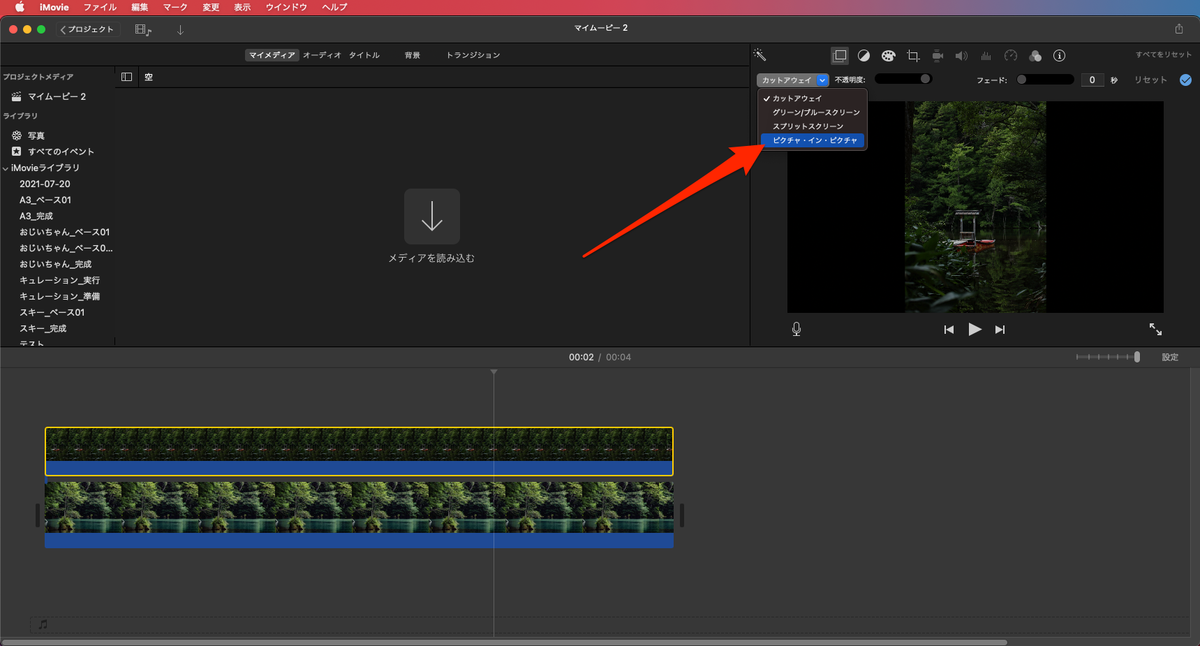1200x646 pixels.
Task: Open the マーク menu
Action: [x=175, y=7]
